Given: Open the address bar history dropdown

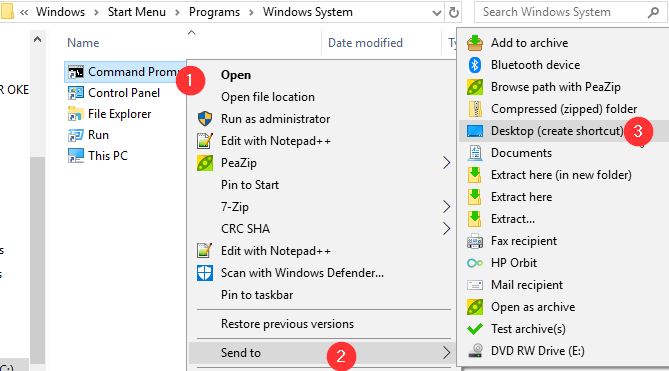Looking at the screenshot, I should 436,13.
